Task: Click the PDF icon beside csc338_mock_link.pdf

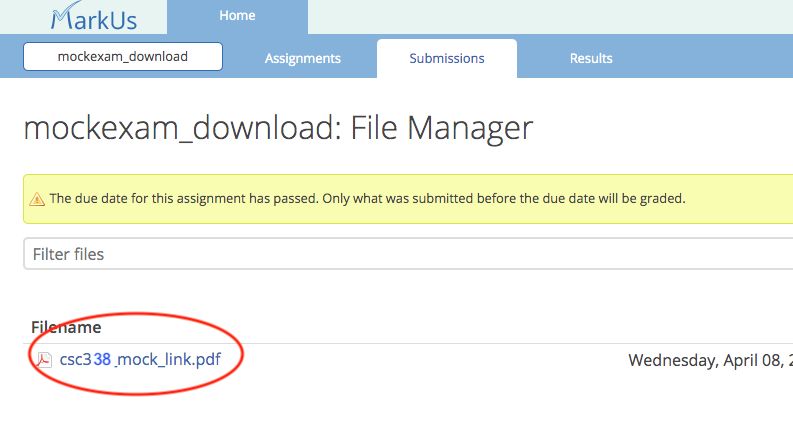Action: pyautogui.click(x=44, y=360)
